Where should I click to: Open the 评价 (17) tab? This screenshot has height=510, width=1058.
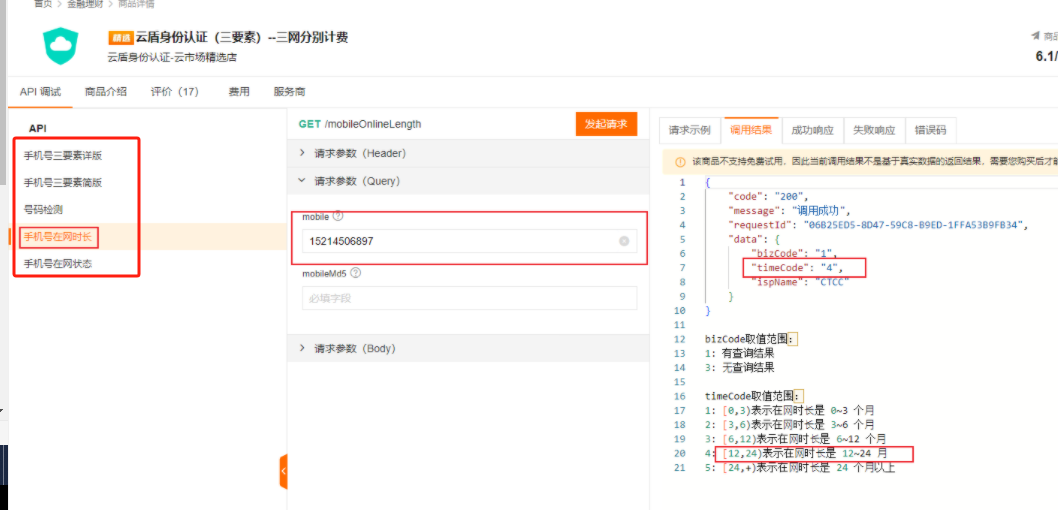[175, 92]
